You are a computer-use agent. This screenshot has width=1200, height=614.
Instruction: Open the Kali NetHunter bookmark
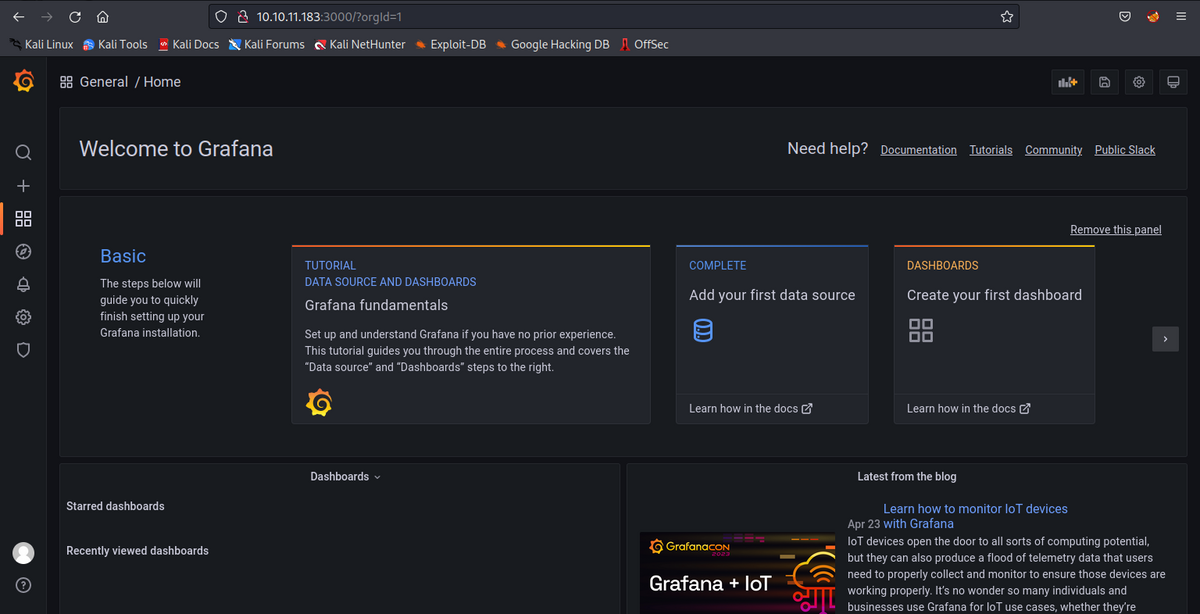[360, 44]
